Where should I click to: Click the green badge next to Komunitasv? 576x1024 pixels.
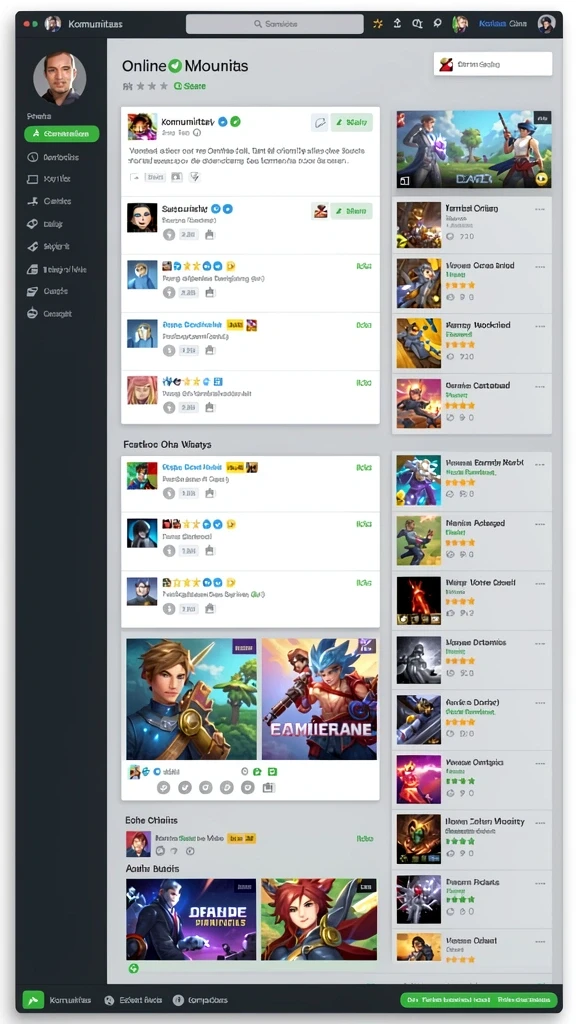235,121
